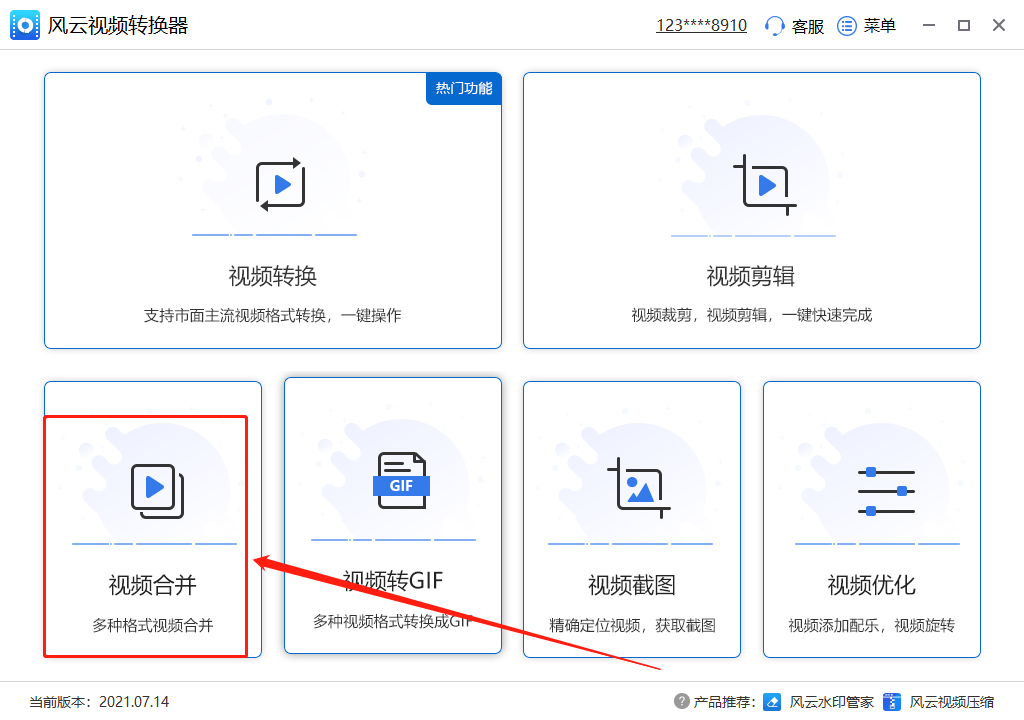Click the 热门功能 badge

464,88
